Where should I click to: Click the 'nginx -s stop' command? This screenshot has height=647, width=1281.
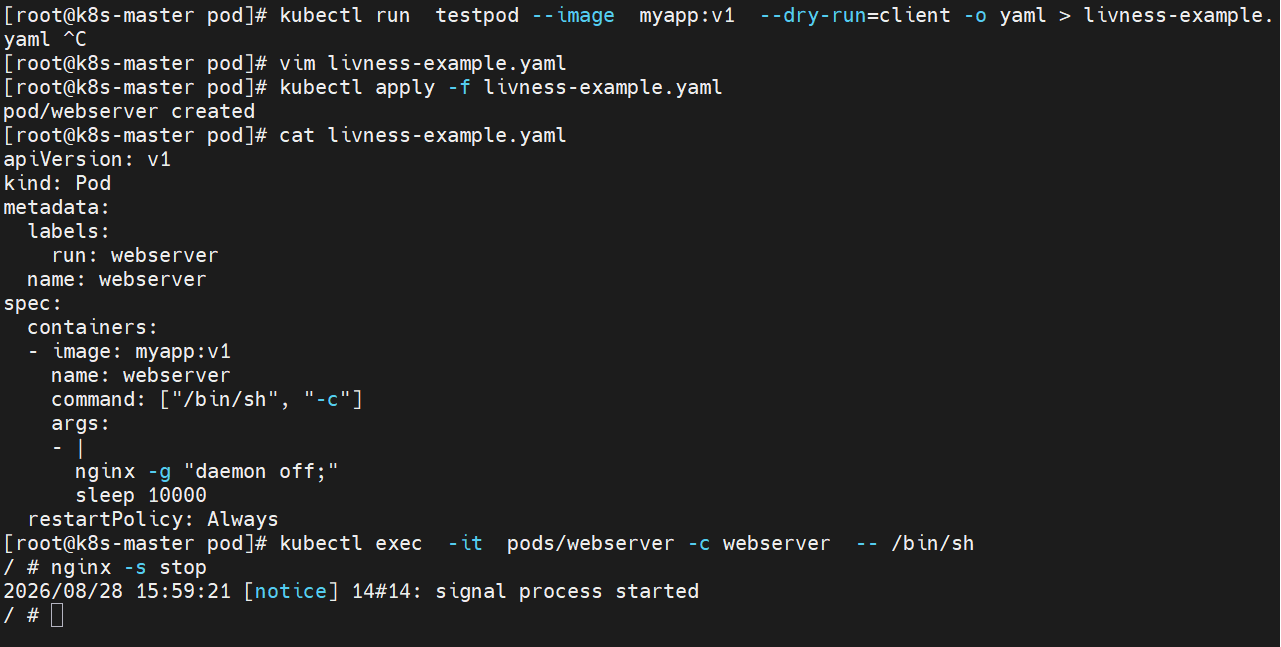[x=129, y=567]
